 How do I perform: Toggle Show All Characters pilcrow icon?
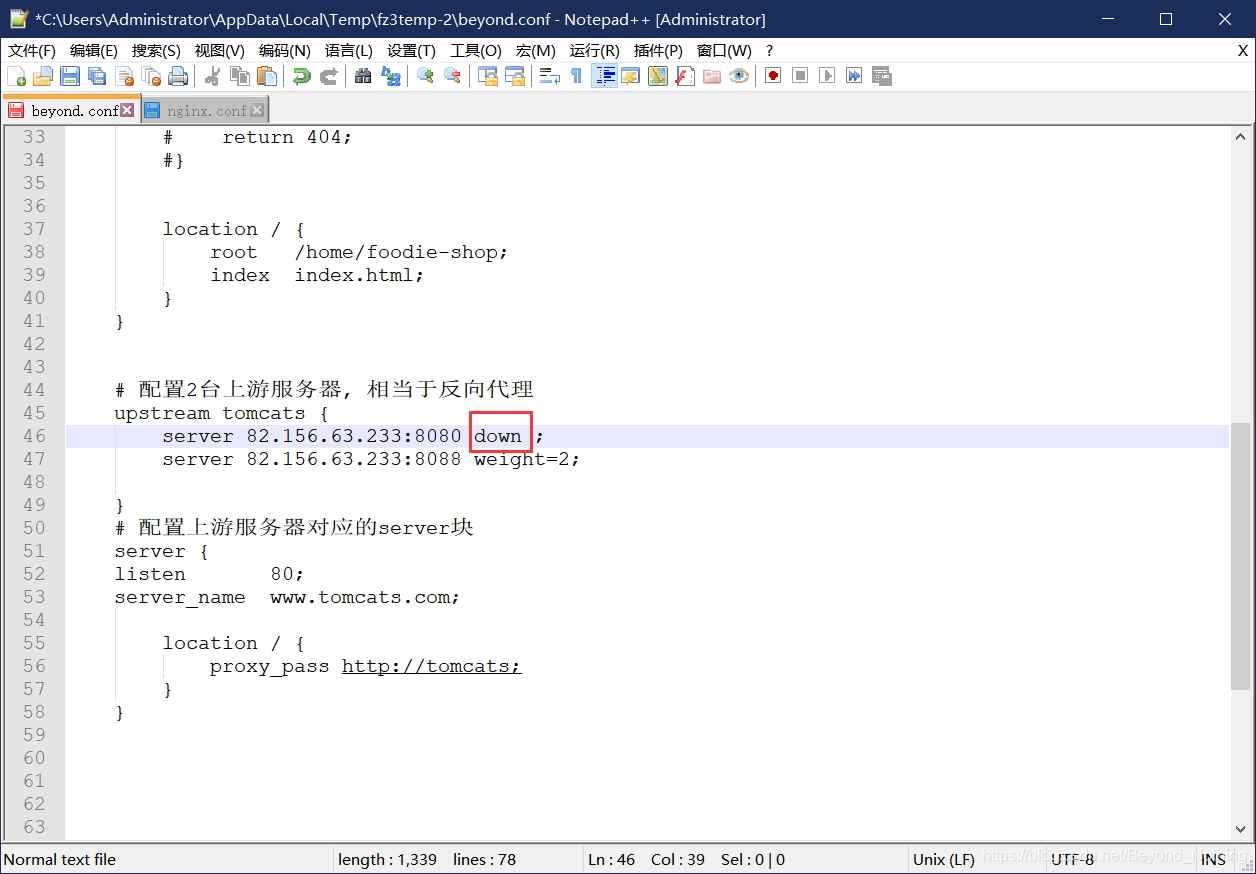tap(576, 76)
